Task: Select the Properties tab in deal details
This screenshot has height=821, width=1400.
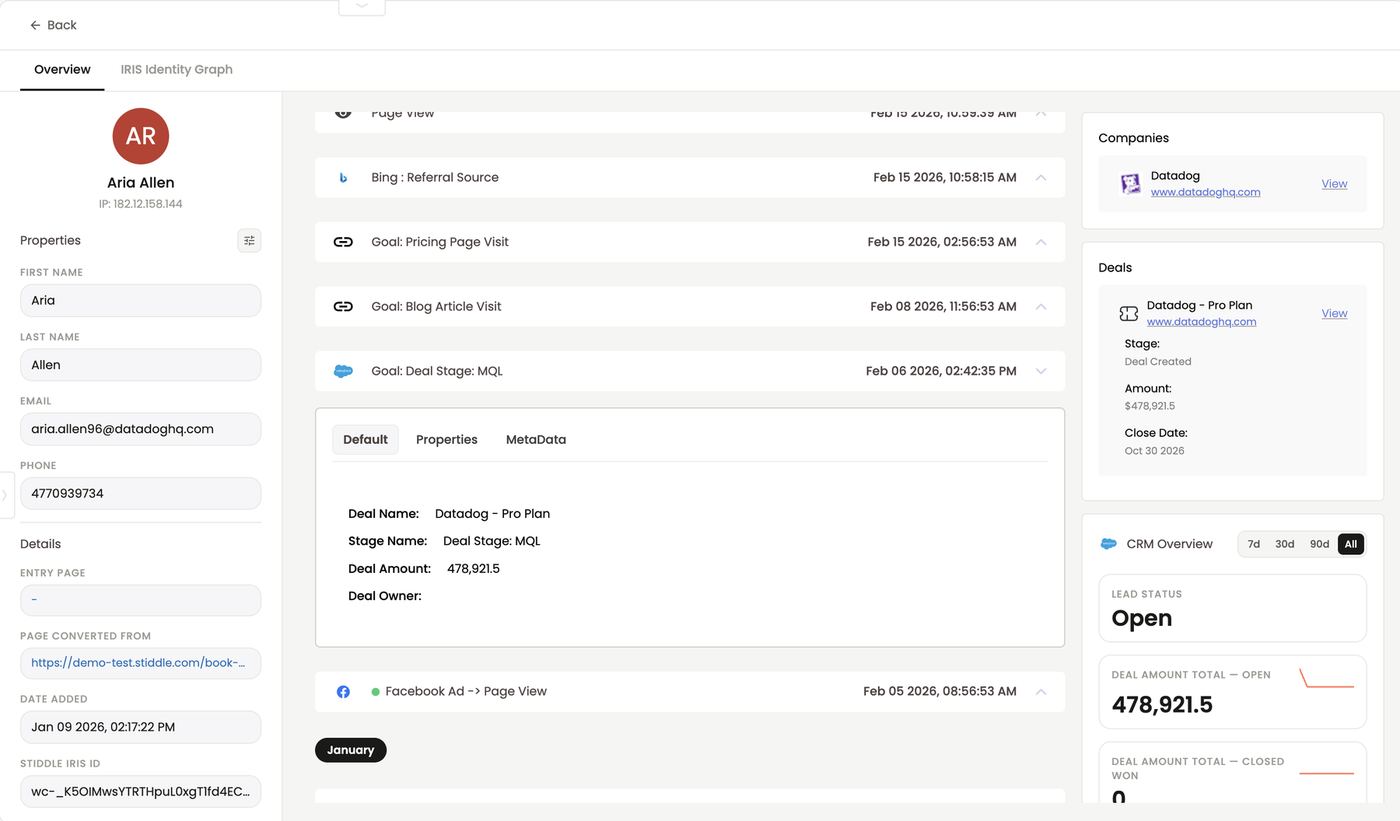Action: pyautogui.click(x=447, y=440)
